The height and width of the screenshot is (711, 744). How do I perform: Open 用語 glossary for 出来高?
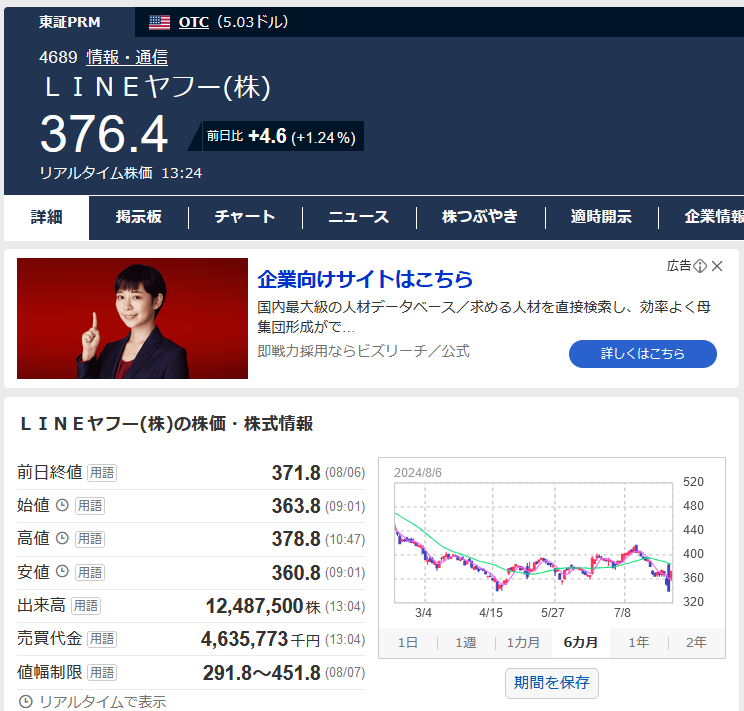(85, 606)
